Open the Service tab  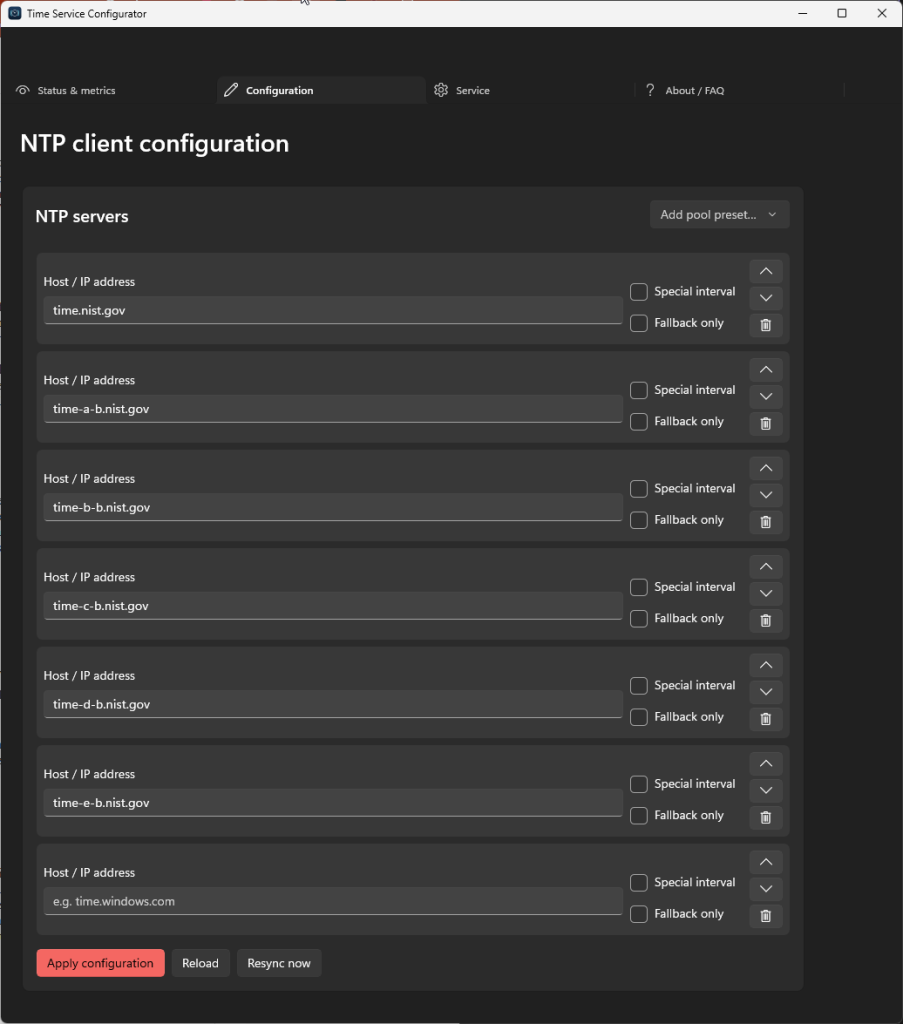pos(530,90)
